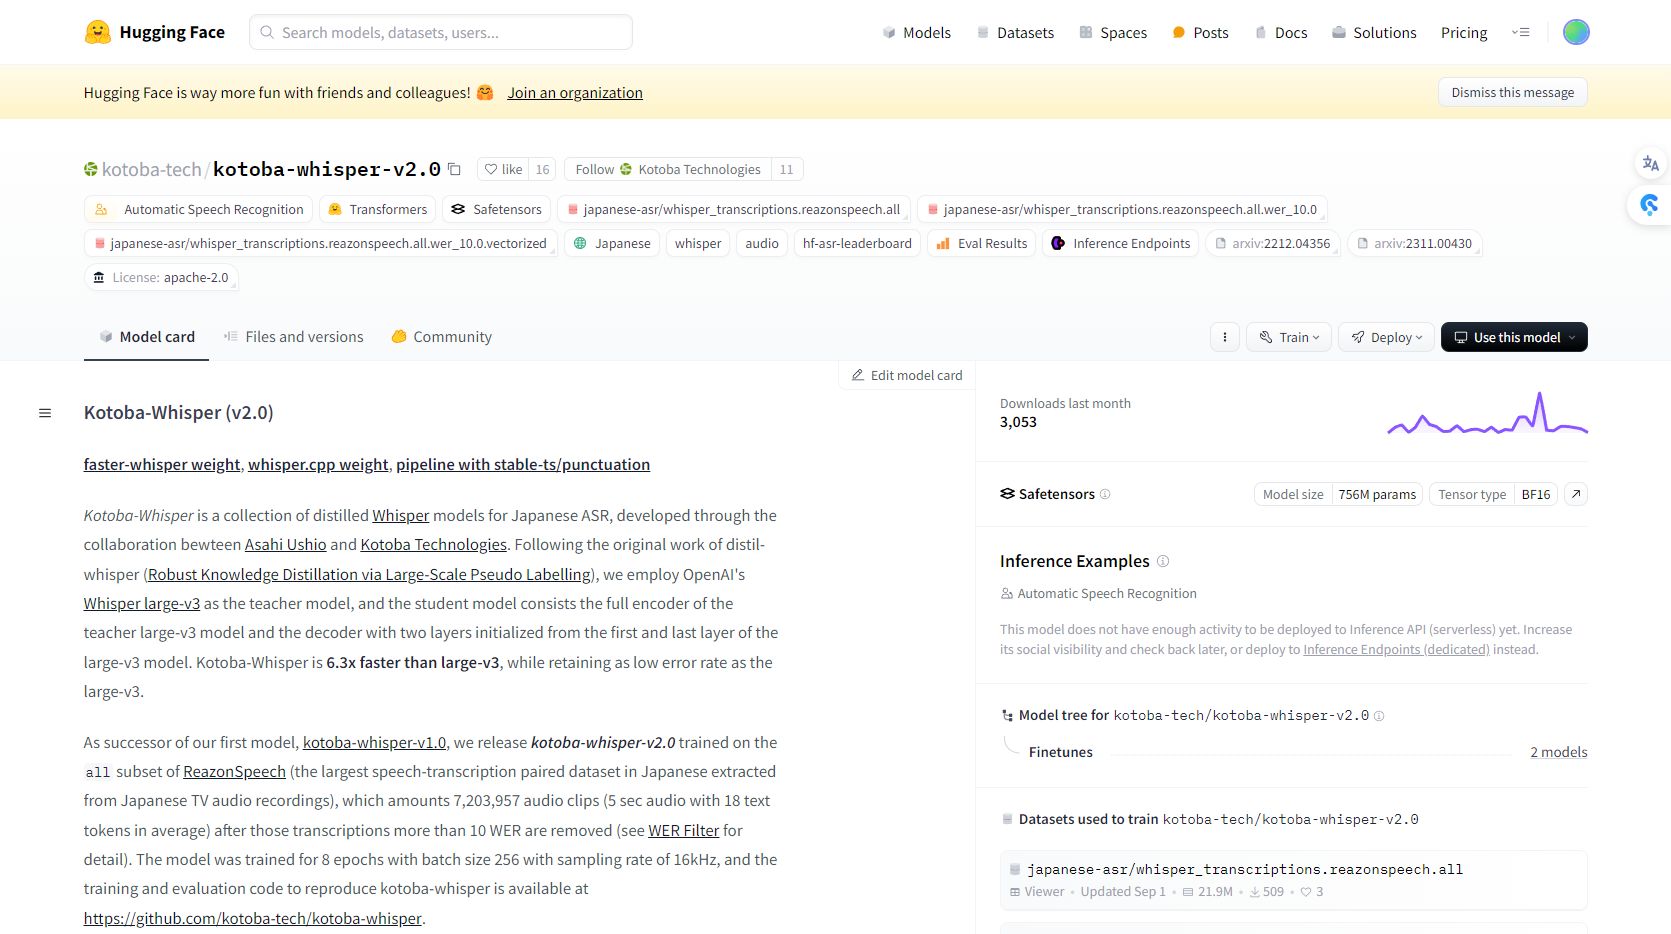1671x934 pixels.
Task: Select the Automatic Speech Recognition tag
Action: point(199,209)
